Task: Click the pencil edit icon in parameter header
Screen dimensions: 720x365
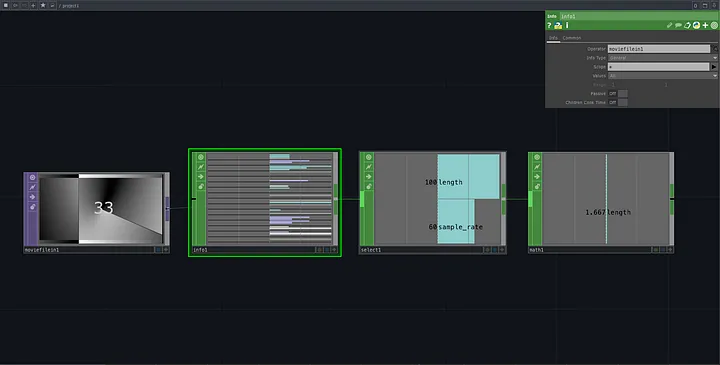Action: pyautogui.click(x=669, y=25)
